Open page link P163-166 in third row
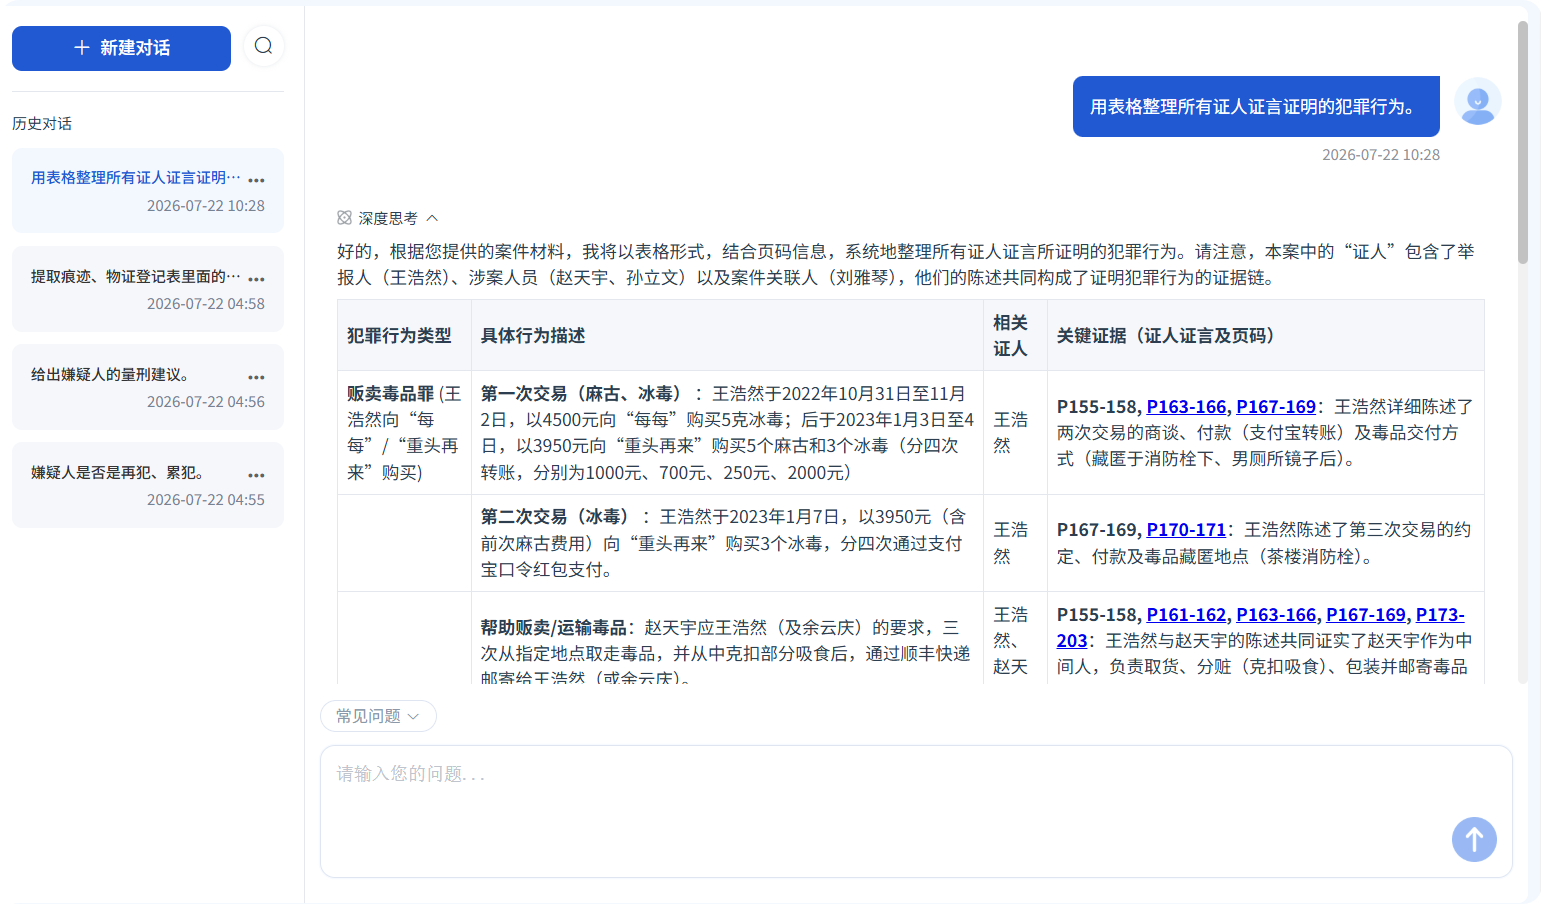 pos(1276,615)
